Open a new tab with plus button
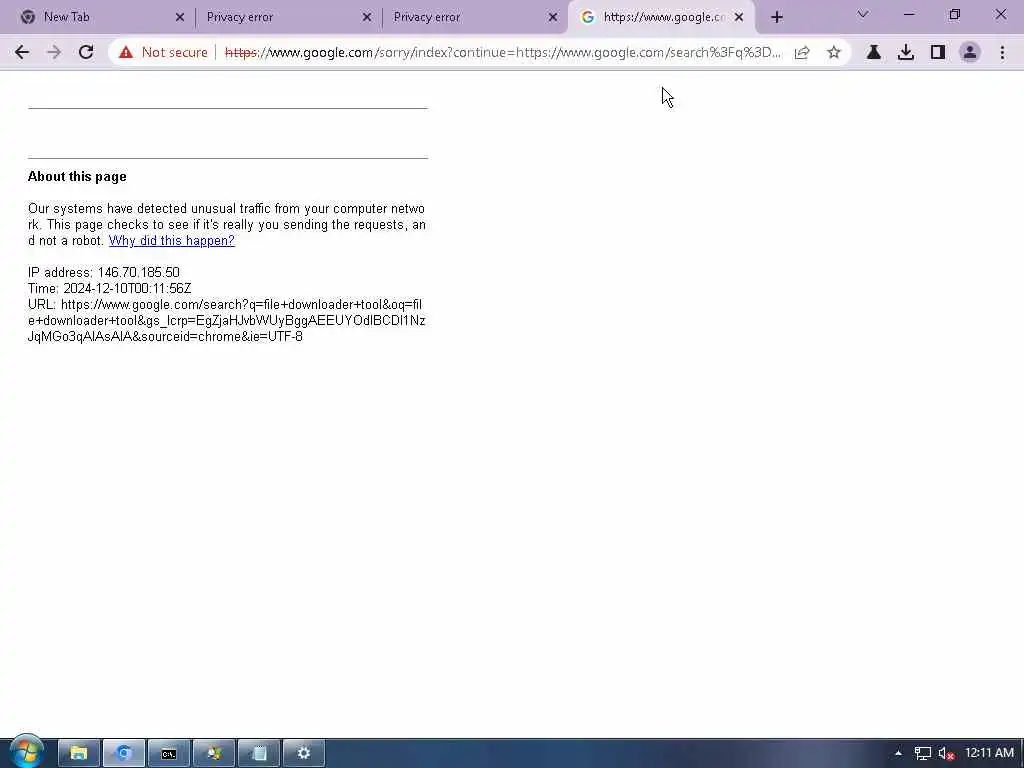 point(776,17)
